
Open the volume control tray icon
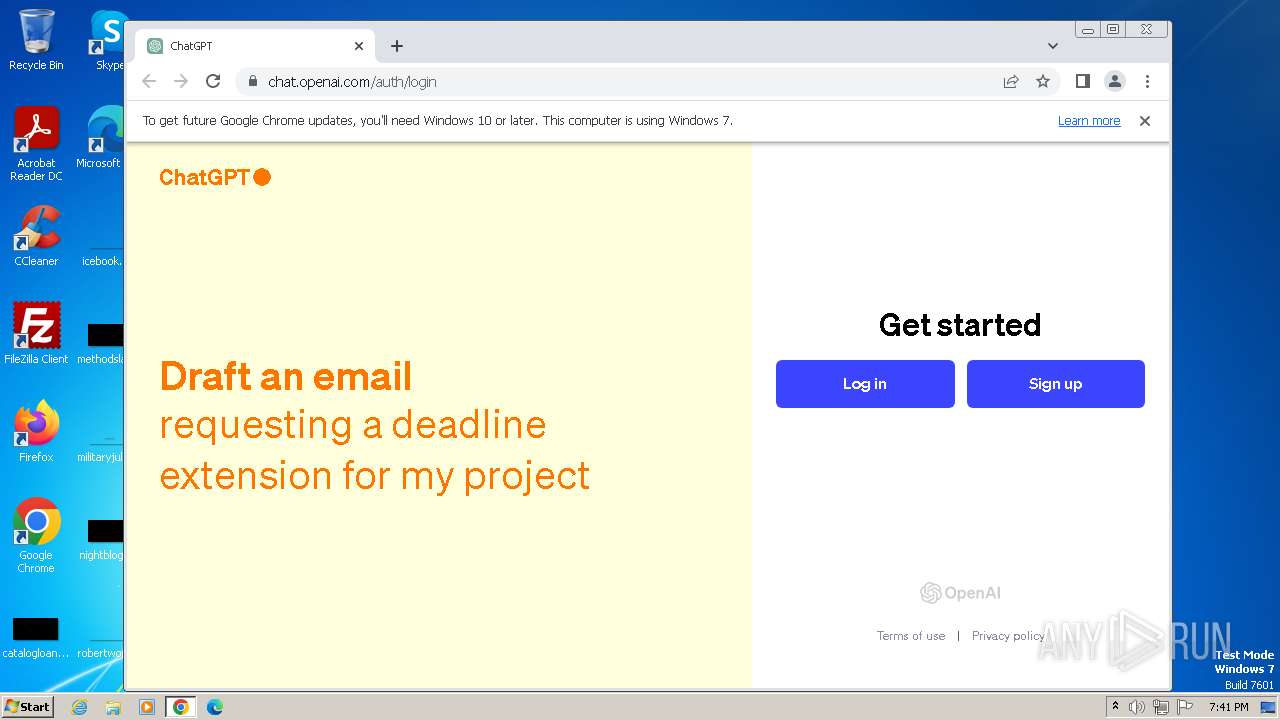pos(1137,707)
